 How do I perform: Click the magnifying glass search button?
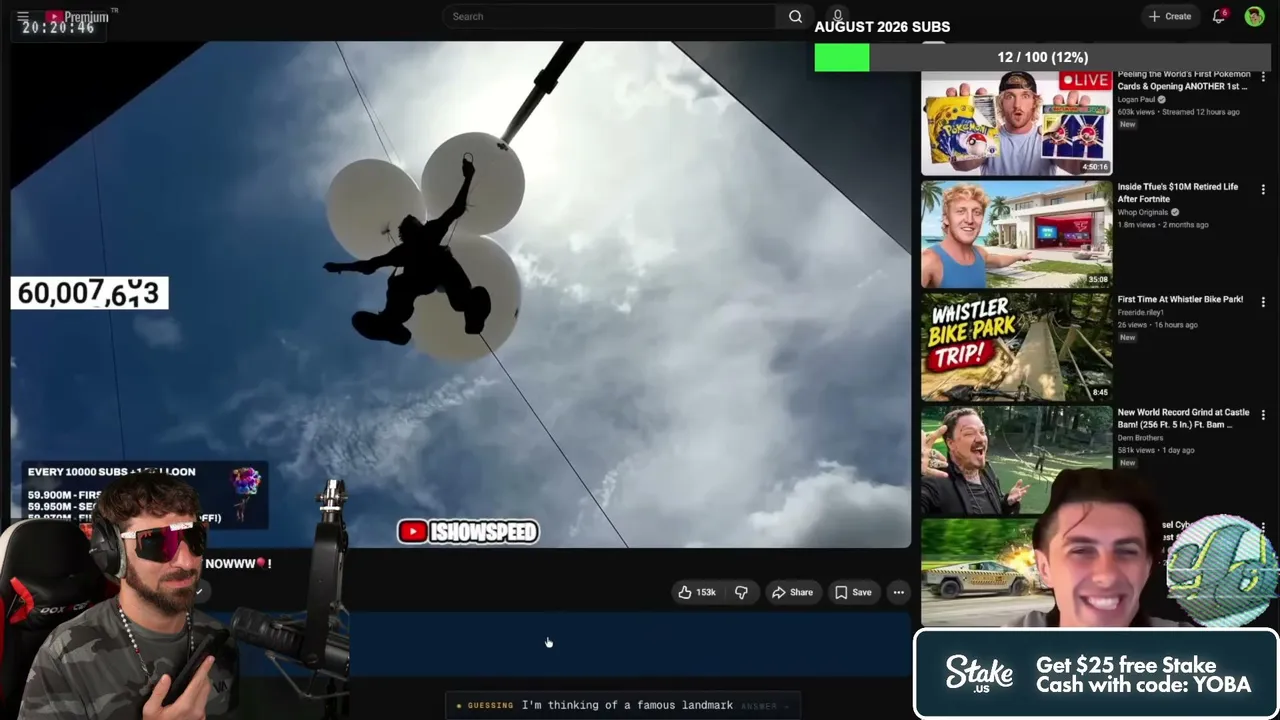795,16
